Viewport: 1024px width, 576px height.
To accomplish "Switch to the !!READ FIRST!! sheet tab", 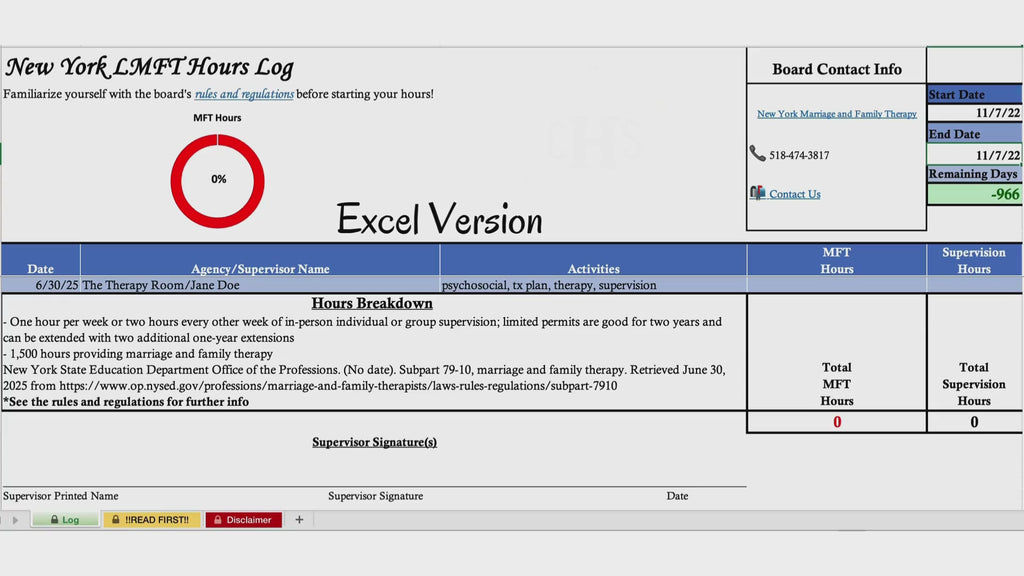I will tap(151, 520).
